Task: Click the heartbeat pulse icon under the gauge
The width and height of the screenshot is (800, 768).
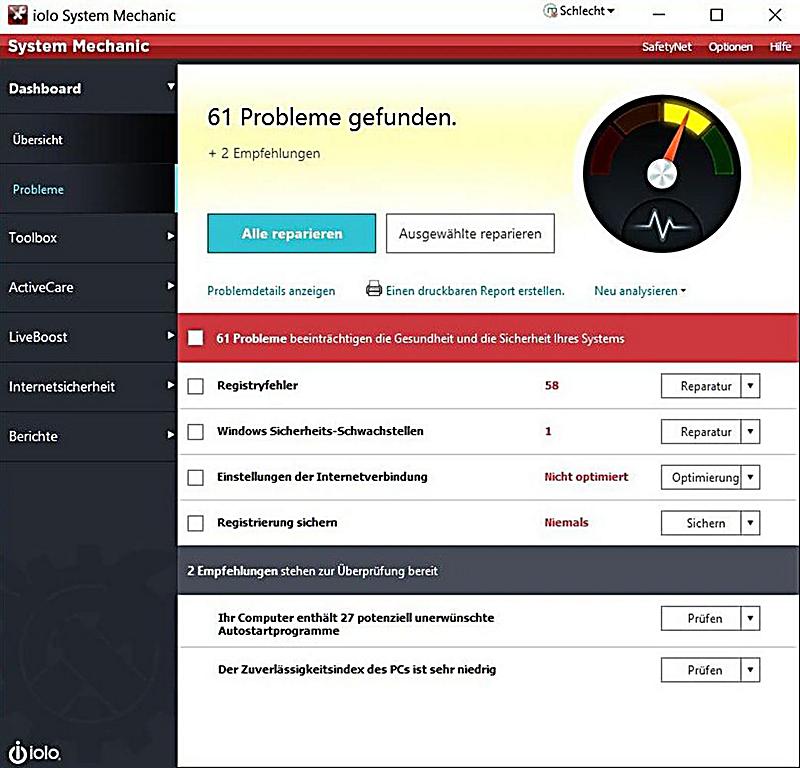Action: pos(662,225)
